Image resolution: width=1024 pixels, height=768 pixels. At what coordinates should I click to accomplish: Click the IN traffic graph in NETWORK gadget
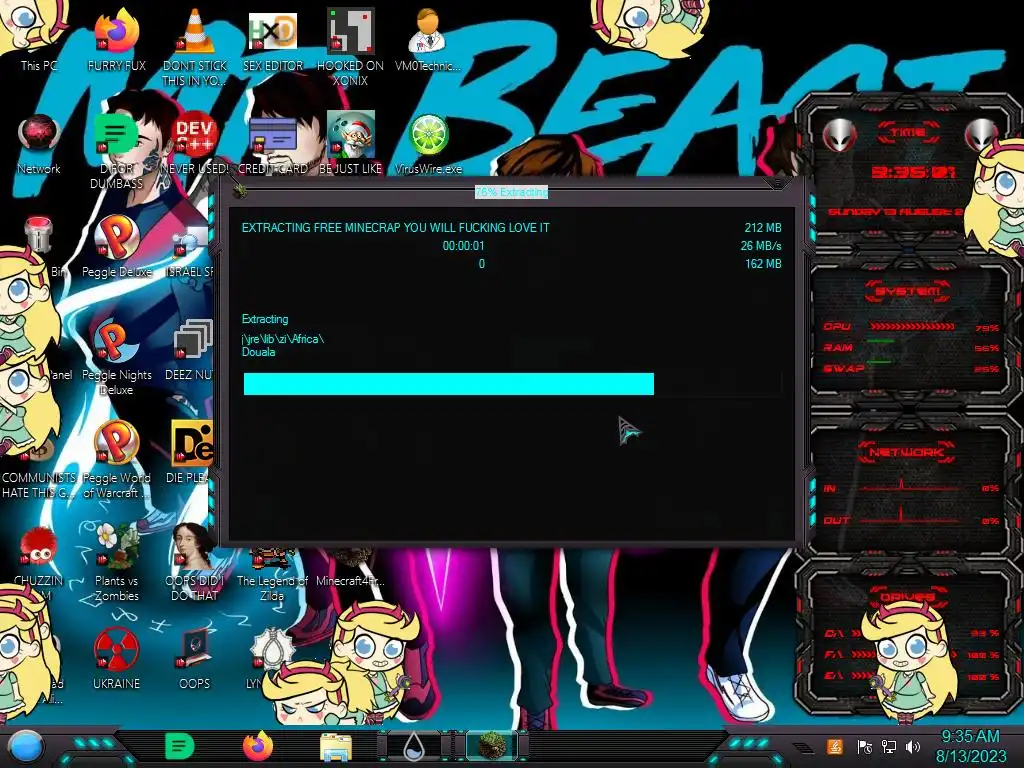coord(908,486)
